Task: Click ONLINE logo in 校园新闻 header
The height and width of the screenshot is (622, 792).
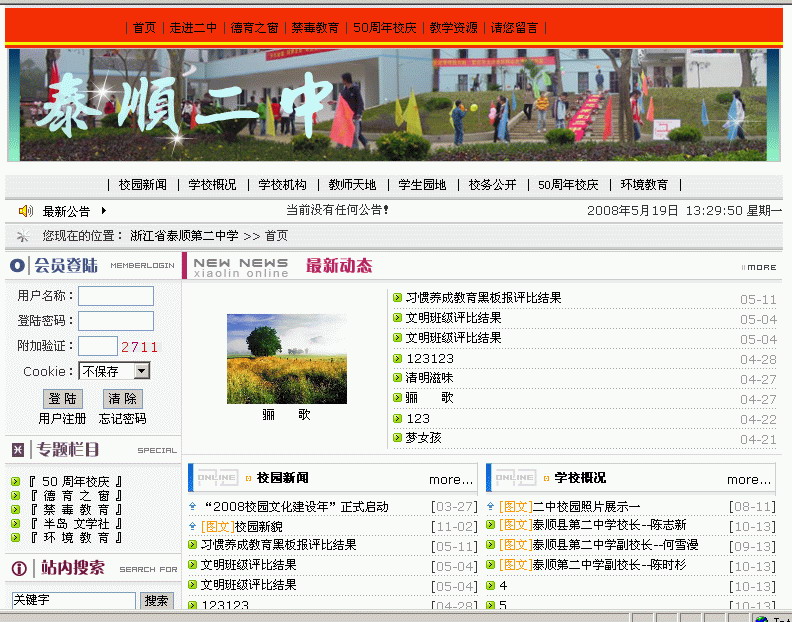Action: [217, 477]
